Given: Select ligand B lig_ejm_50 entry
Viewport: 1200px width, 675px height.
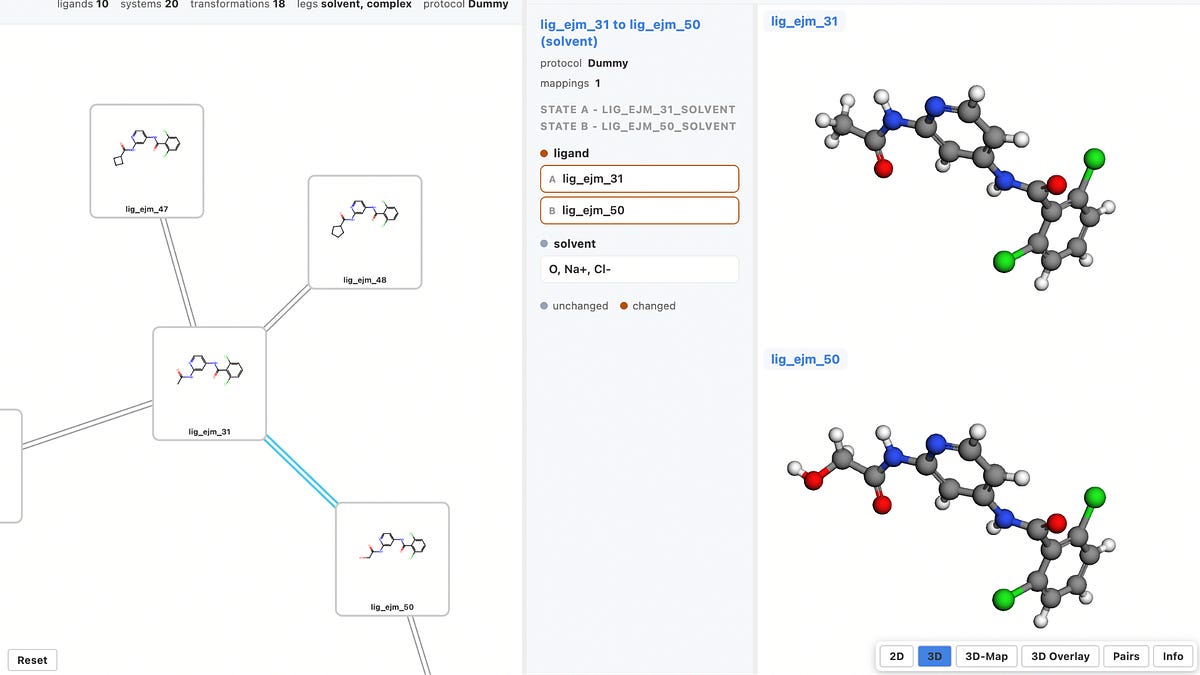Looking at the screenshot, I should (x=639, y=211).
